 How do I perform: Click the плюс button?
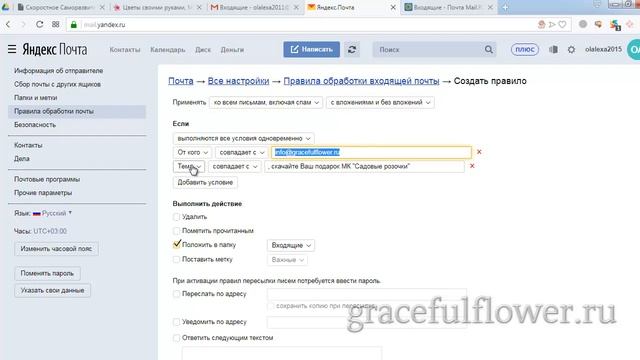[x=525, y=49]
